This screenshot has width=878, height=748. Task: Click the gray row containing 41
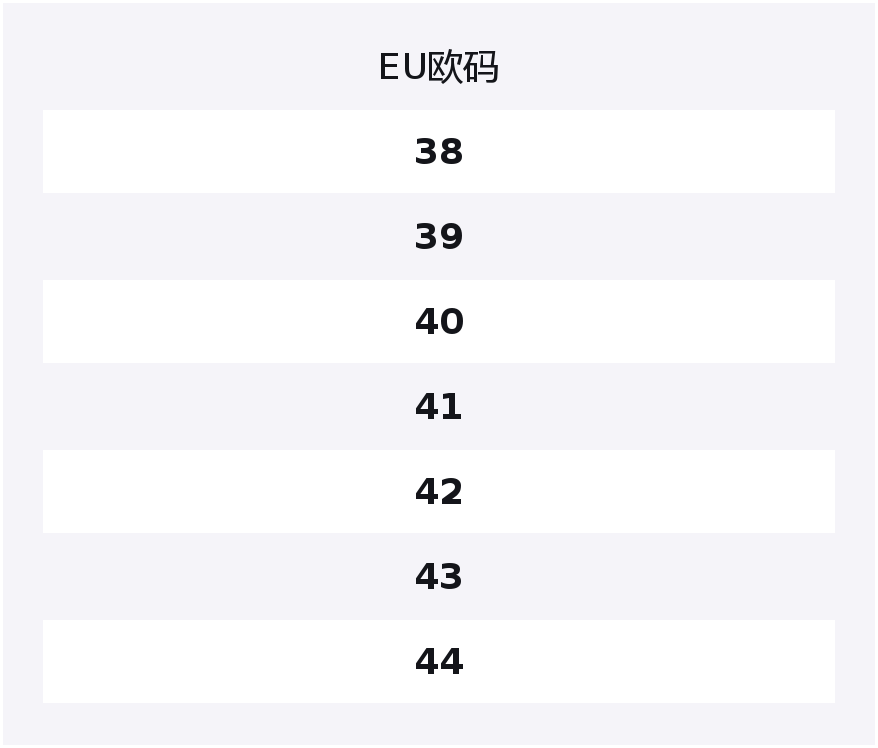[x=439, y=407]
